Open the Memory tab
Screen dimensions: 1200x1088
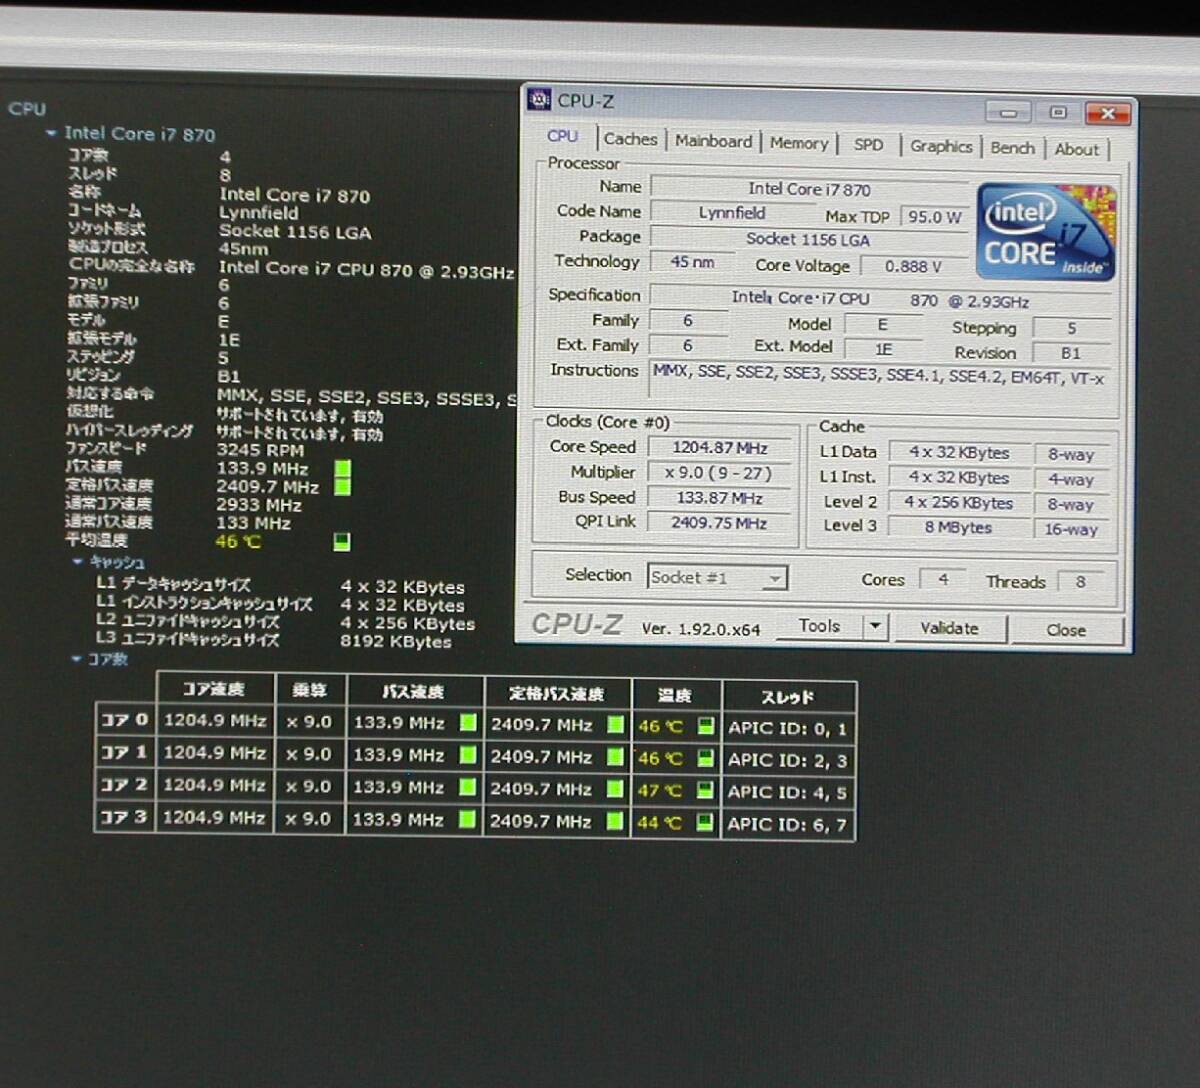coord(798,143)
